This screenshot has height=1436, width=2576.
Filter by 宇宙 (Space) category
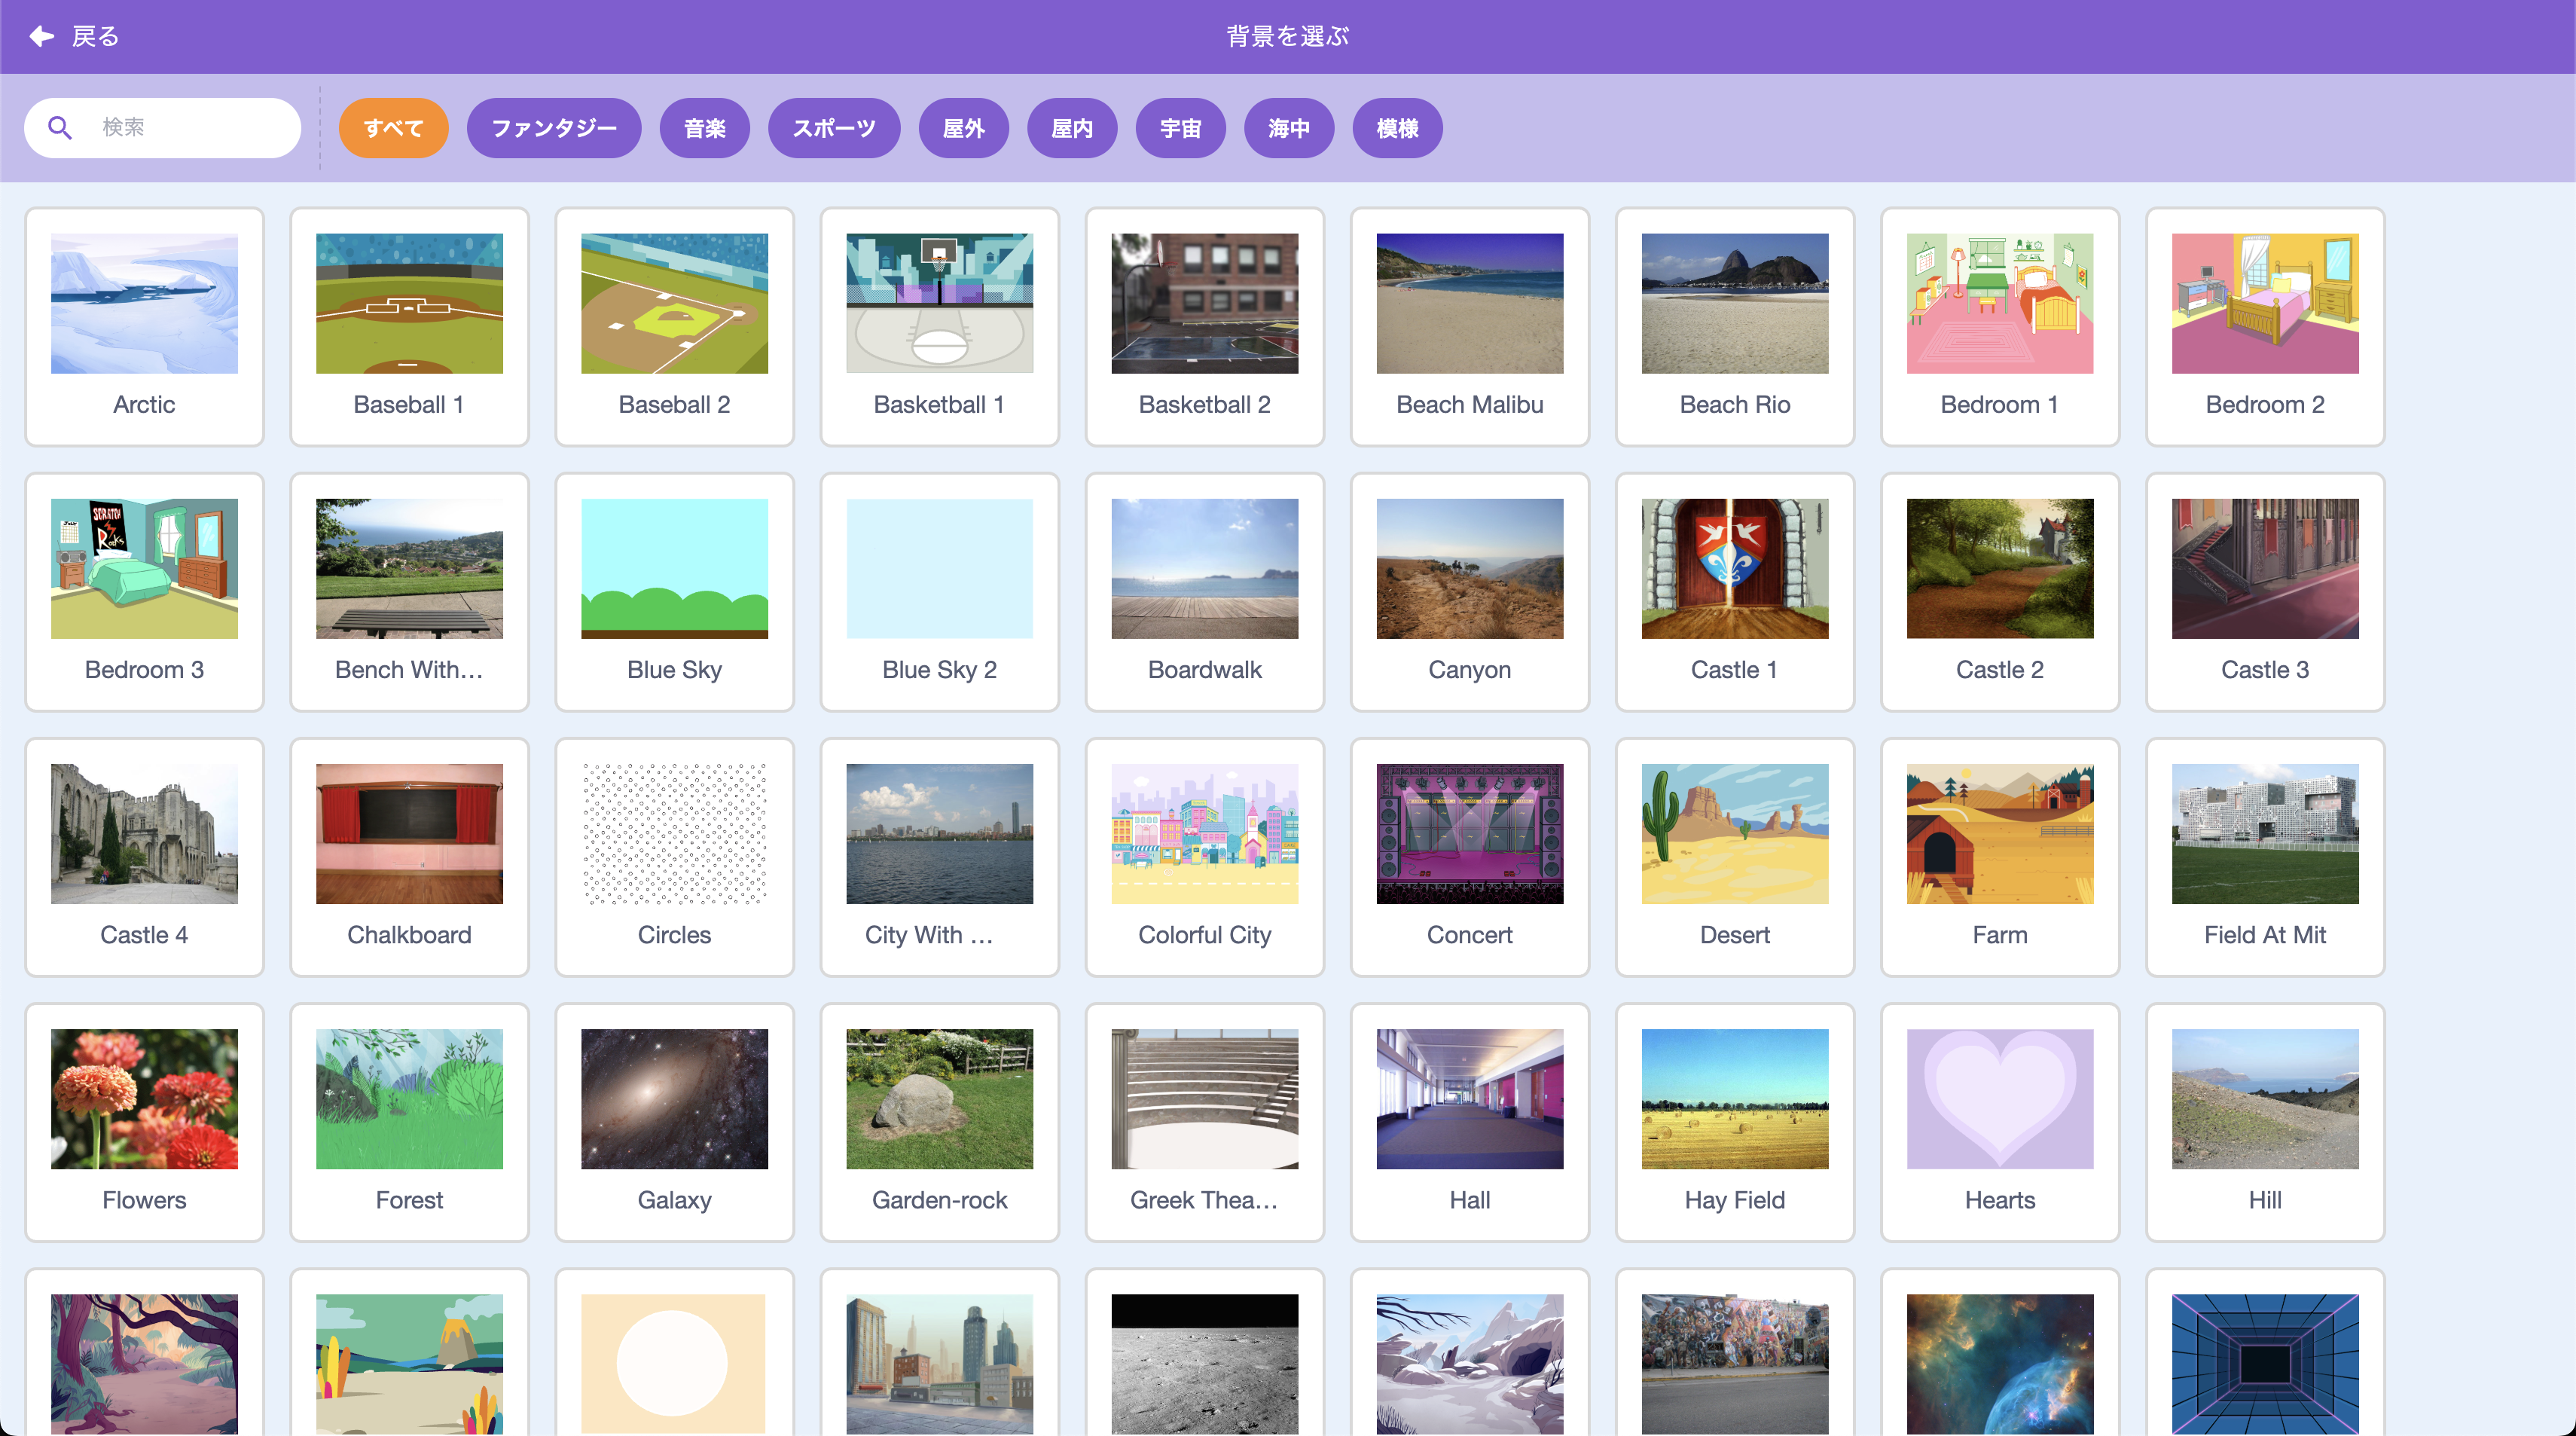pyautogui.click(x=1180, y=127)
